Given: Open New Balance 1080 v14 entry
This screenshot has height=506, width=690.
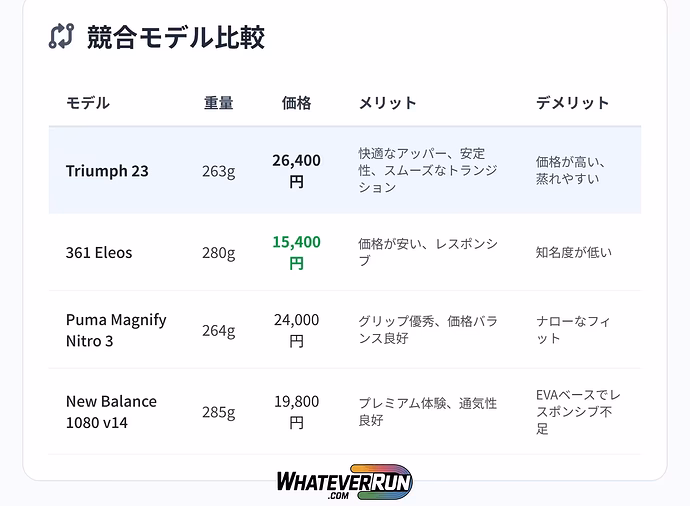Looking at the screenshot, I should 111,412.
